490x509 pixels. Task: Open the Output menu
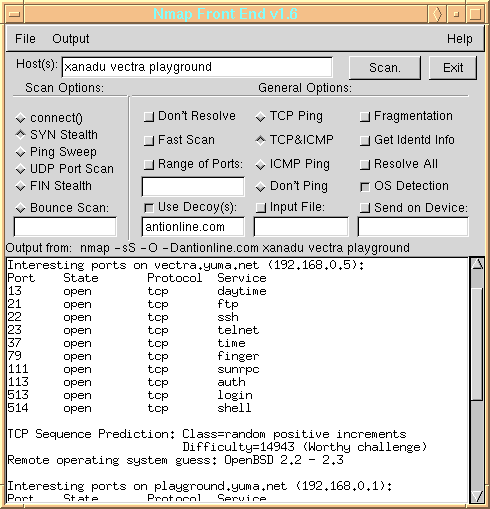click(x=71, y=39)
